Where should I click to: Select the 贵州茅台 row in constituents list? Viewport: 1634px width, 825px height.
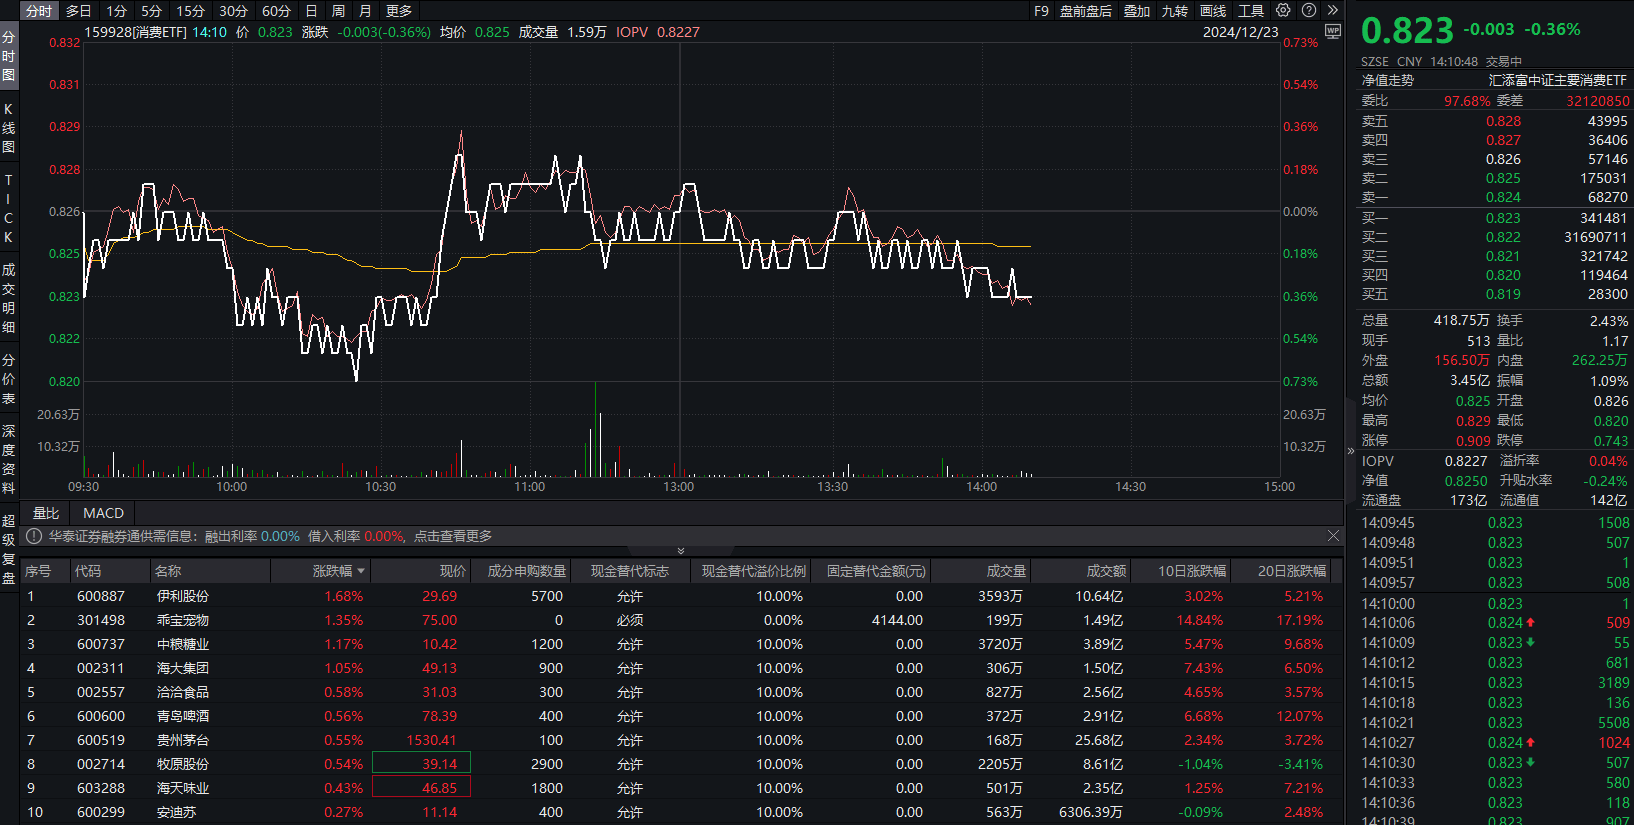pyautogui.click(x=183, y=740)
